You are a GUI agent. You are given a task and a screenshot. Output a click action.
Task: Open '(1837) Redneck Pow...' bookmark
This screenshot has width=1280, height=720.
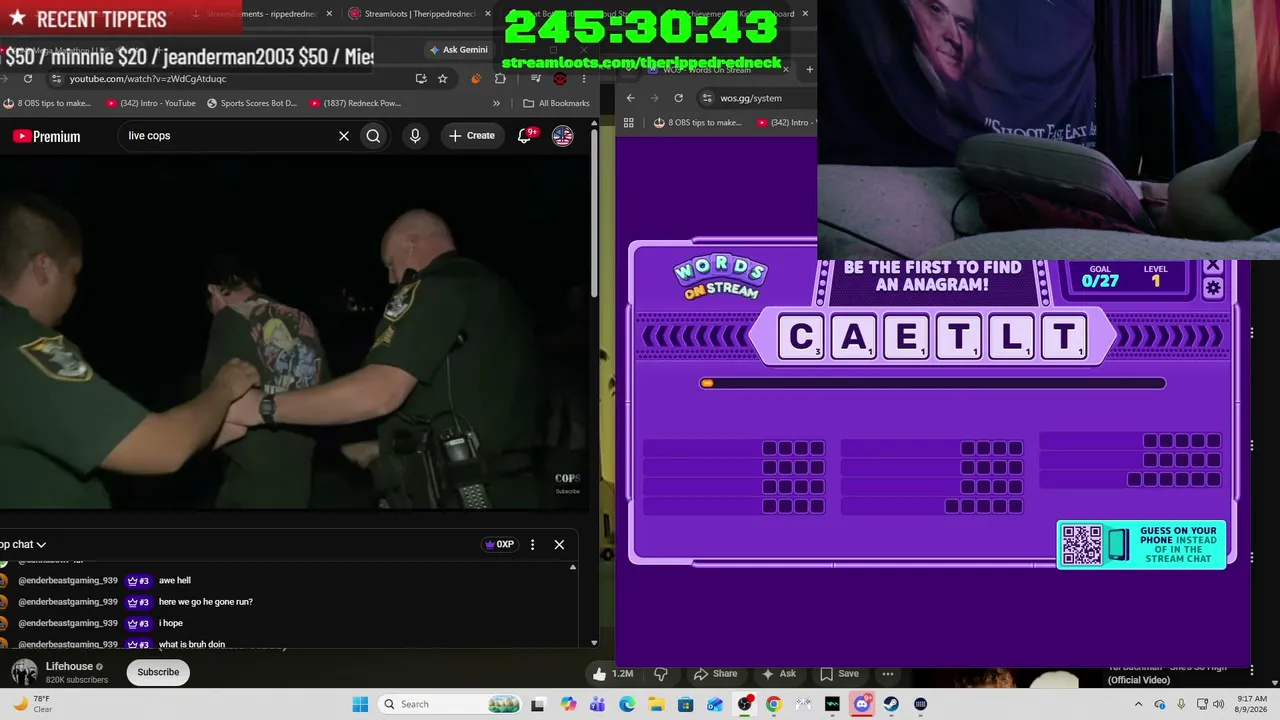(355, 103)
